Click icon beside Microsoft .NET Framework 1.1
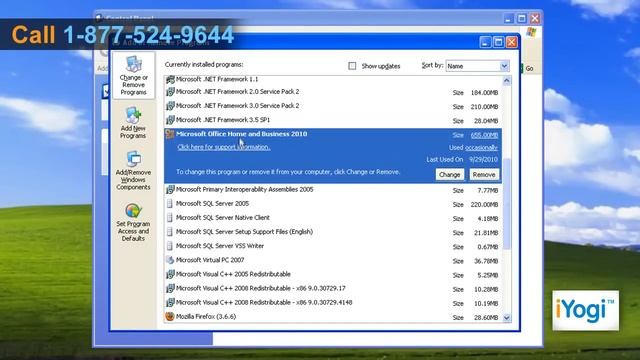Viewport: 640px width, 360px height. point(170,79)
